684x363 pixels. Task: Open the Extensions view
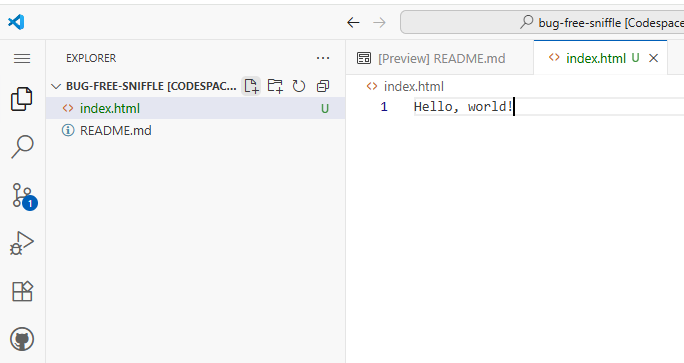(x=22, y=291)
